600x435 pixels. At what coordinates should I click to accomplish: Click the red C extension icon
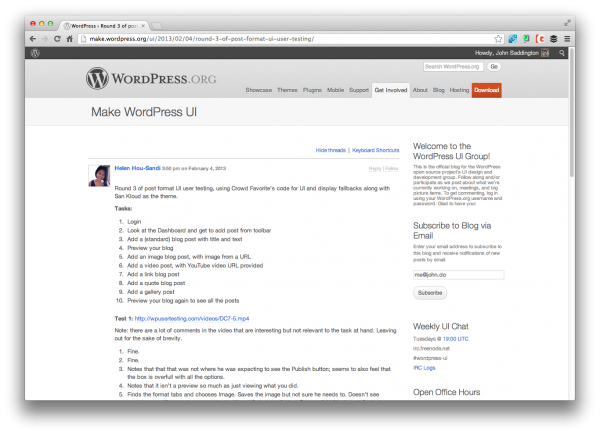point(540,39)
